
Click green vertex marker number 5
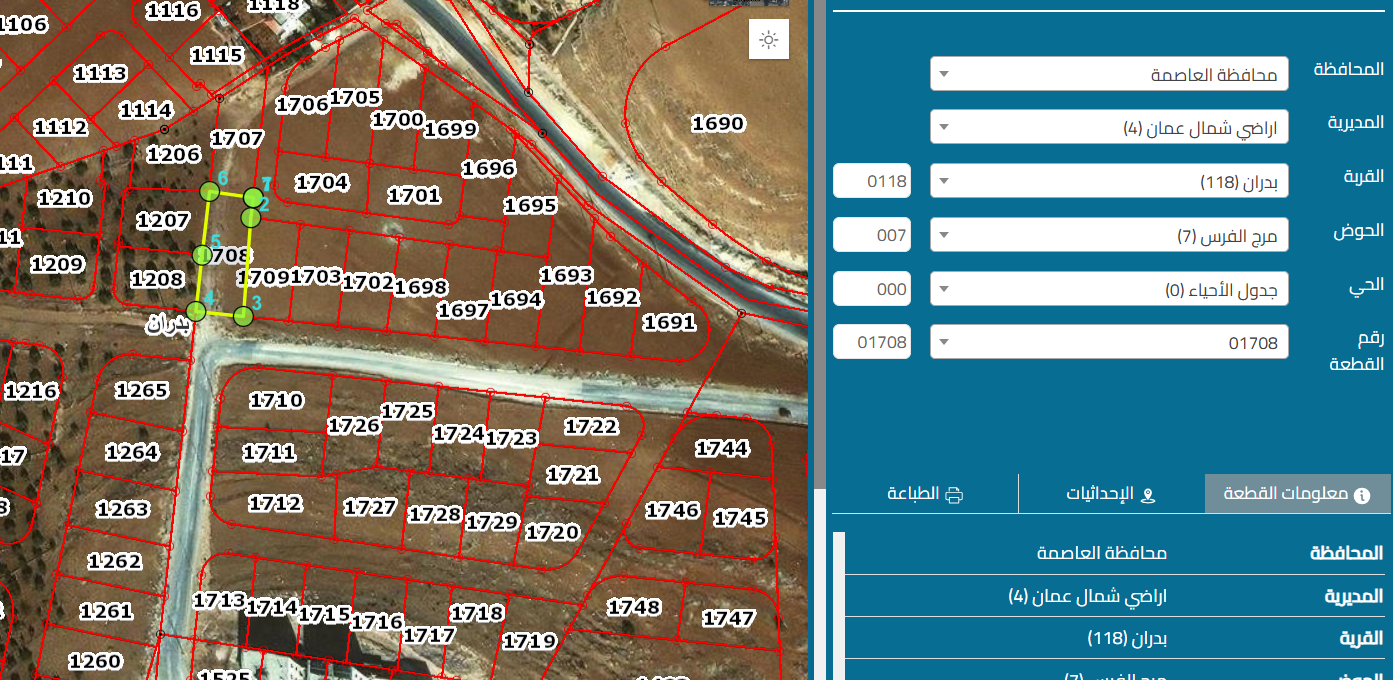[201, 255]
